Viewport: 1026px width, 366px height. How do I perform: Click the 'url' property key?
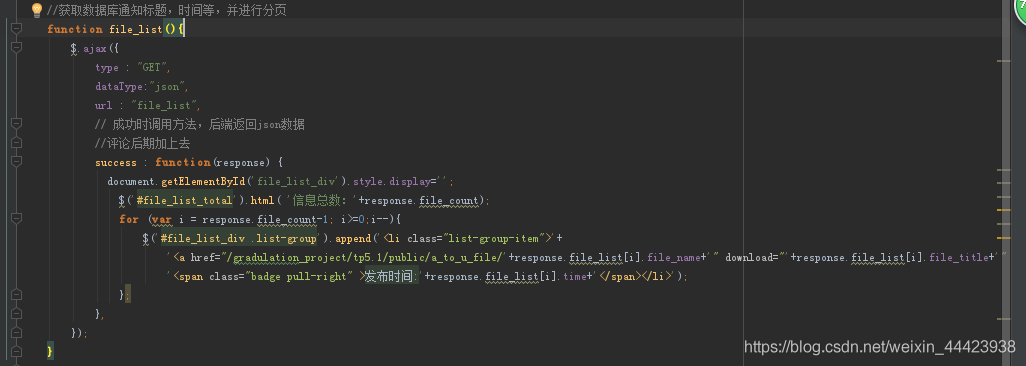(104, 106)
